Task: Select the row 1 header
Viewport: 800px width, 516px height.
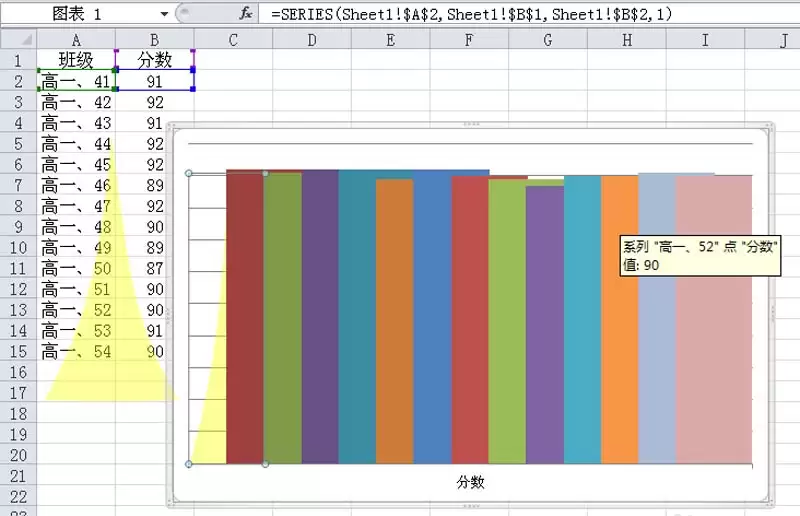Action: [18, 60]
